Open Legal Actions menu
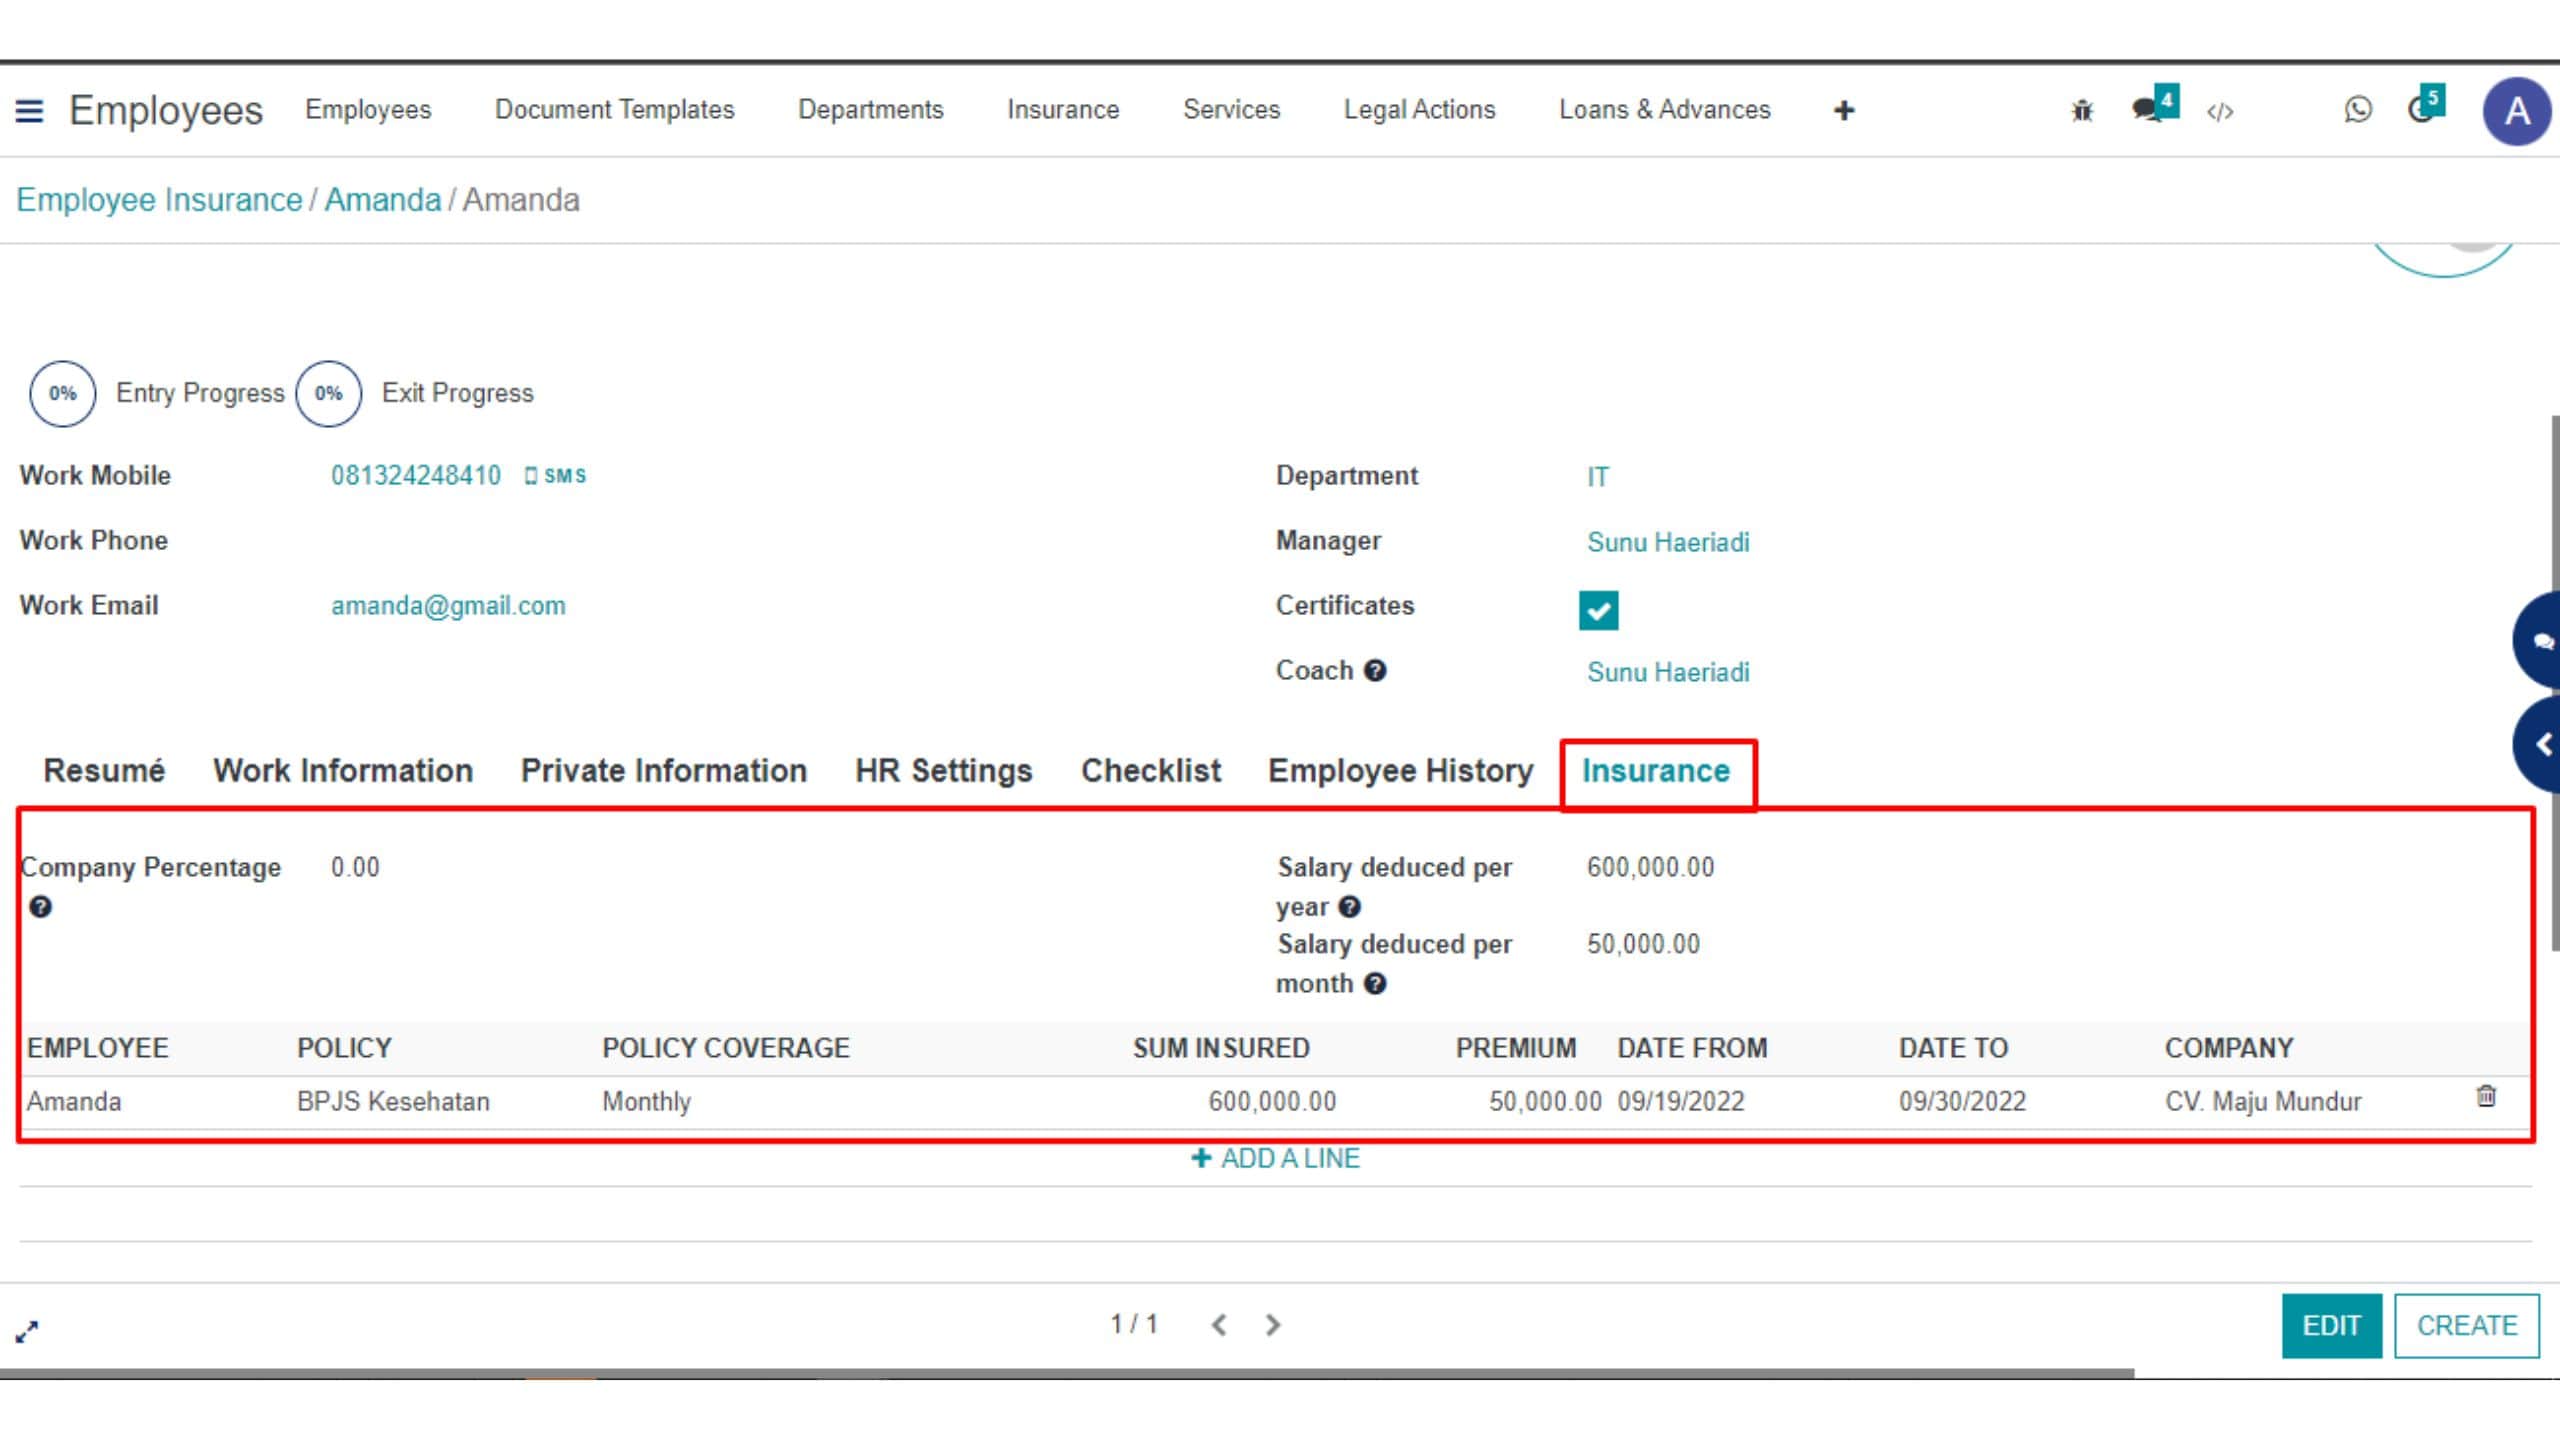The width and height of the screenshot is (2560, 1440). coord(1419,110)
